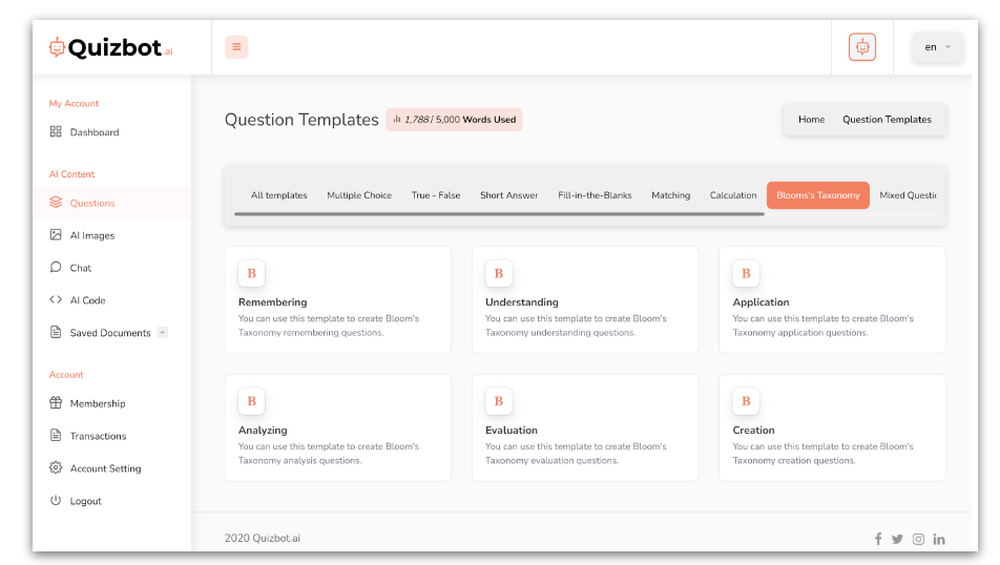The image size is (1000, 565).
Task: Open the Facebook icon in footer
Action: pyautogui.click(x=878, y=539)
